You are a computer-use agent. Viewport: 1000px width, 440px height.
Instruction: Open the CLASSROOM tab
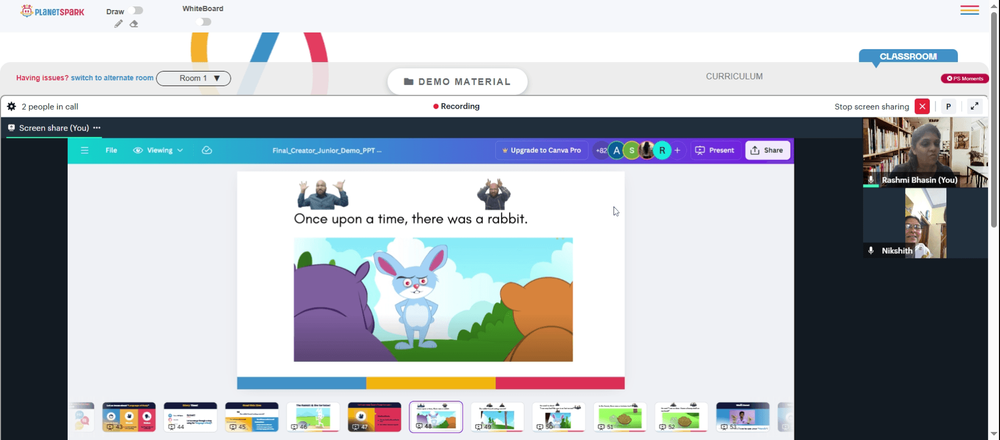pos(908,56)
